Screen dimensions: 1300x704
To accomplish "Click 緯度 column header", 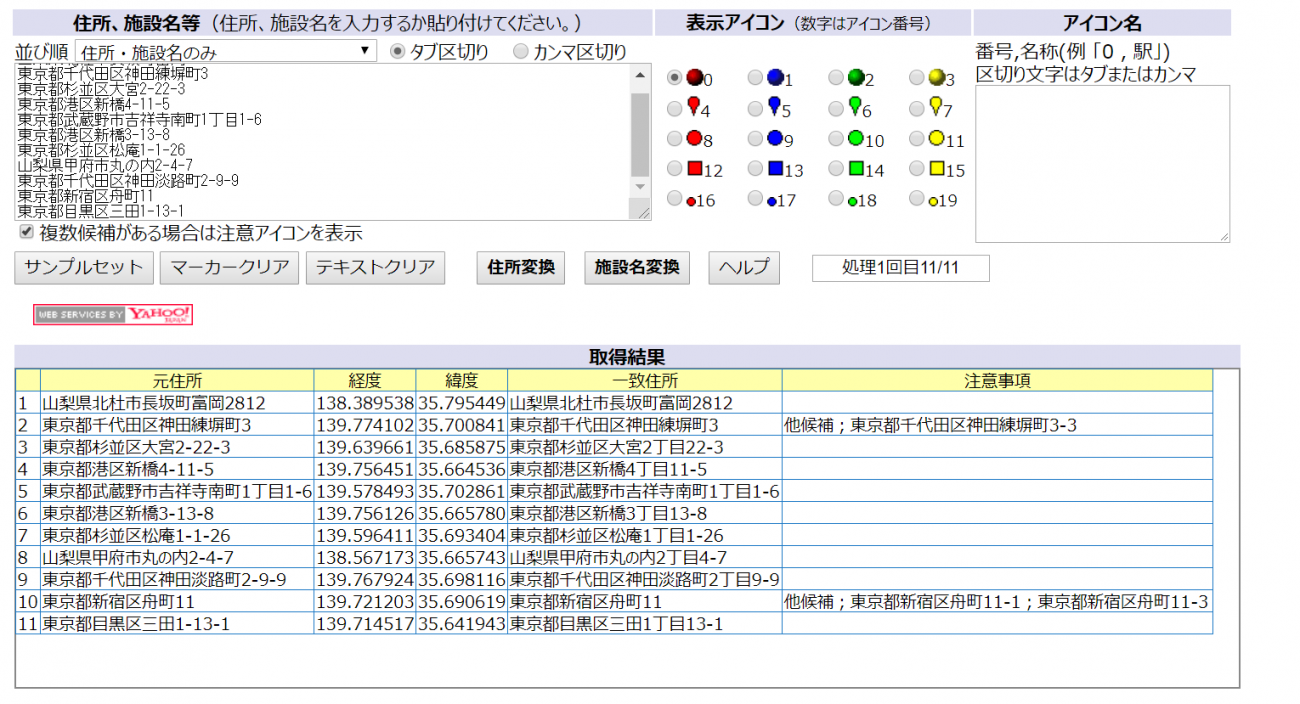I will pos(462,380).
